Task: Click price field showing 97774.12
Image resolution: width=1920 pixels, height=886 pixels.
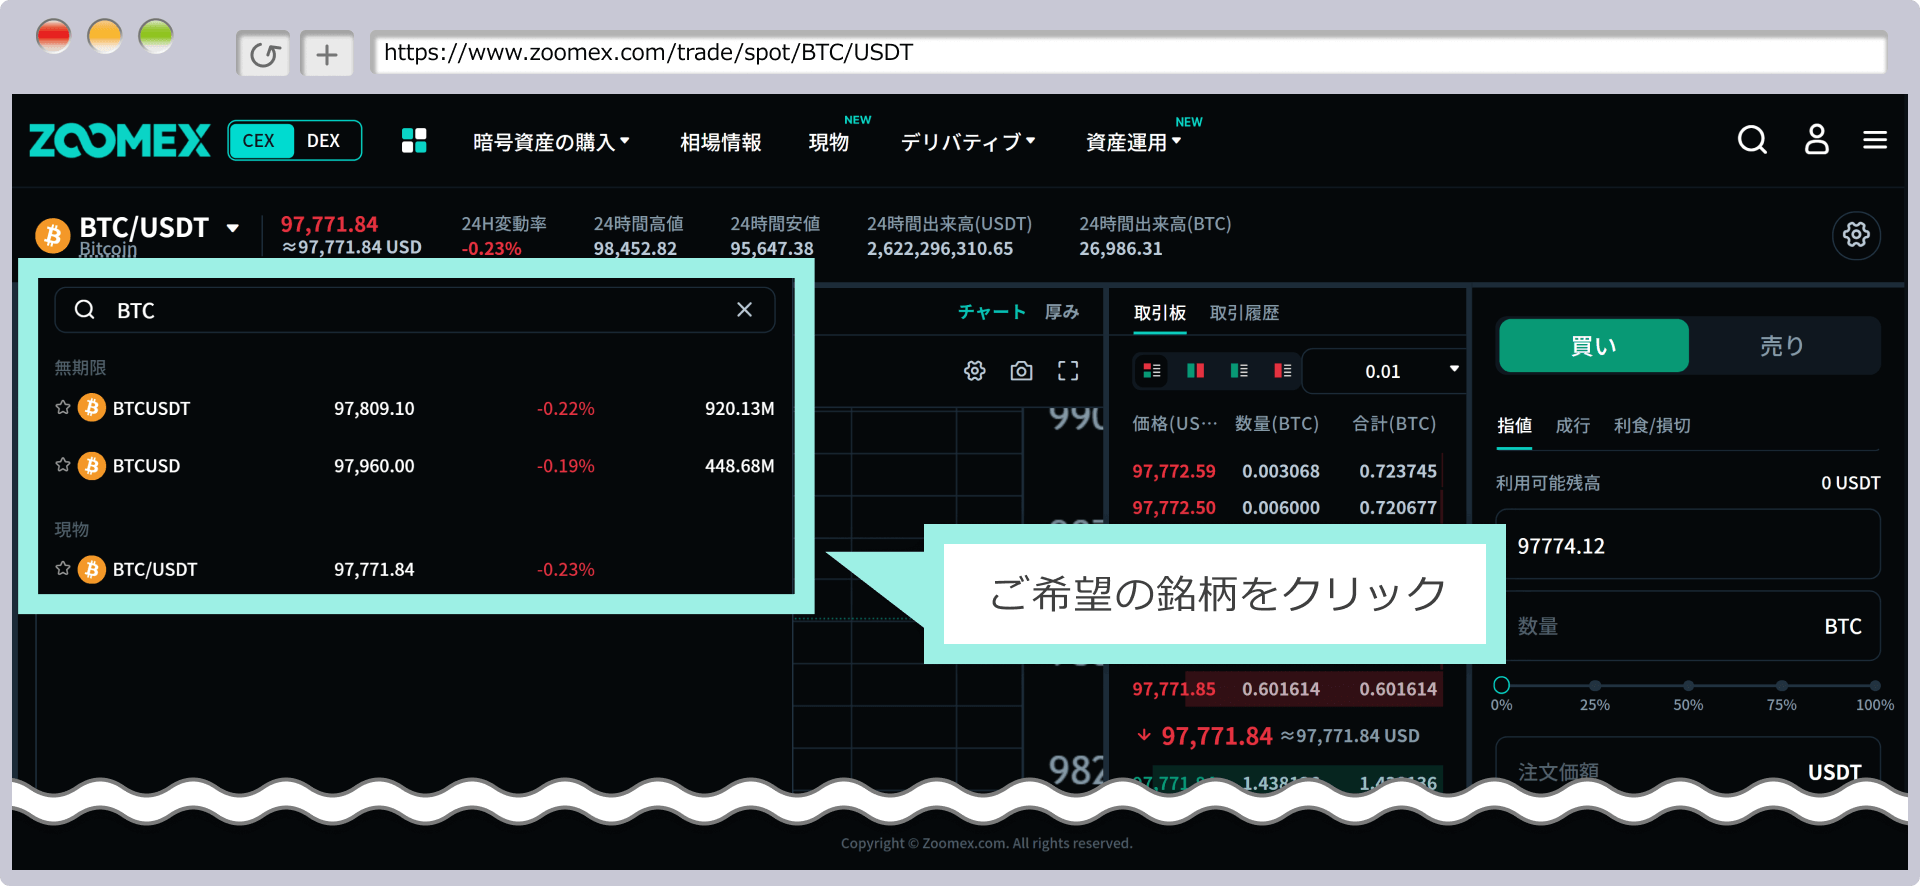Action: [1688, 545]
